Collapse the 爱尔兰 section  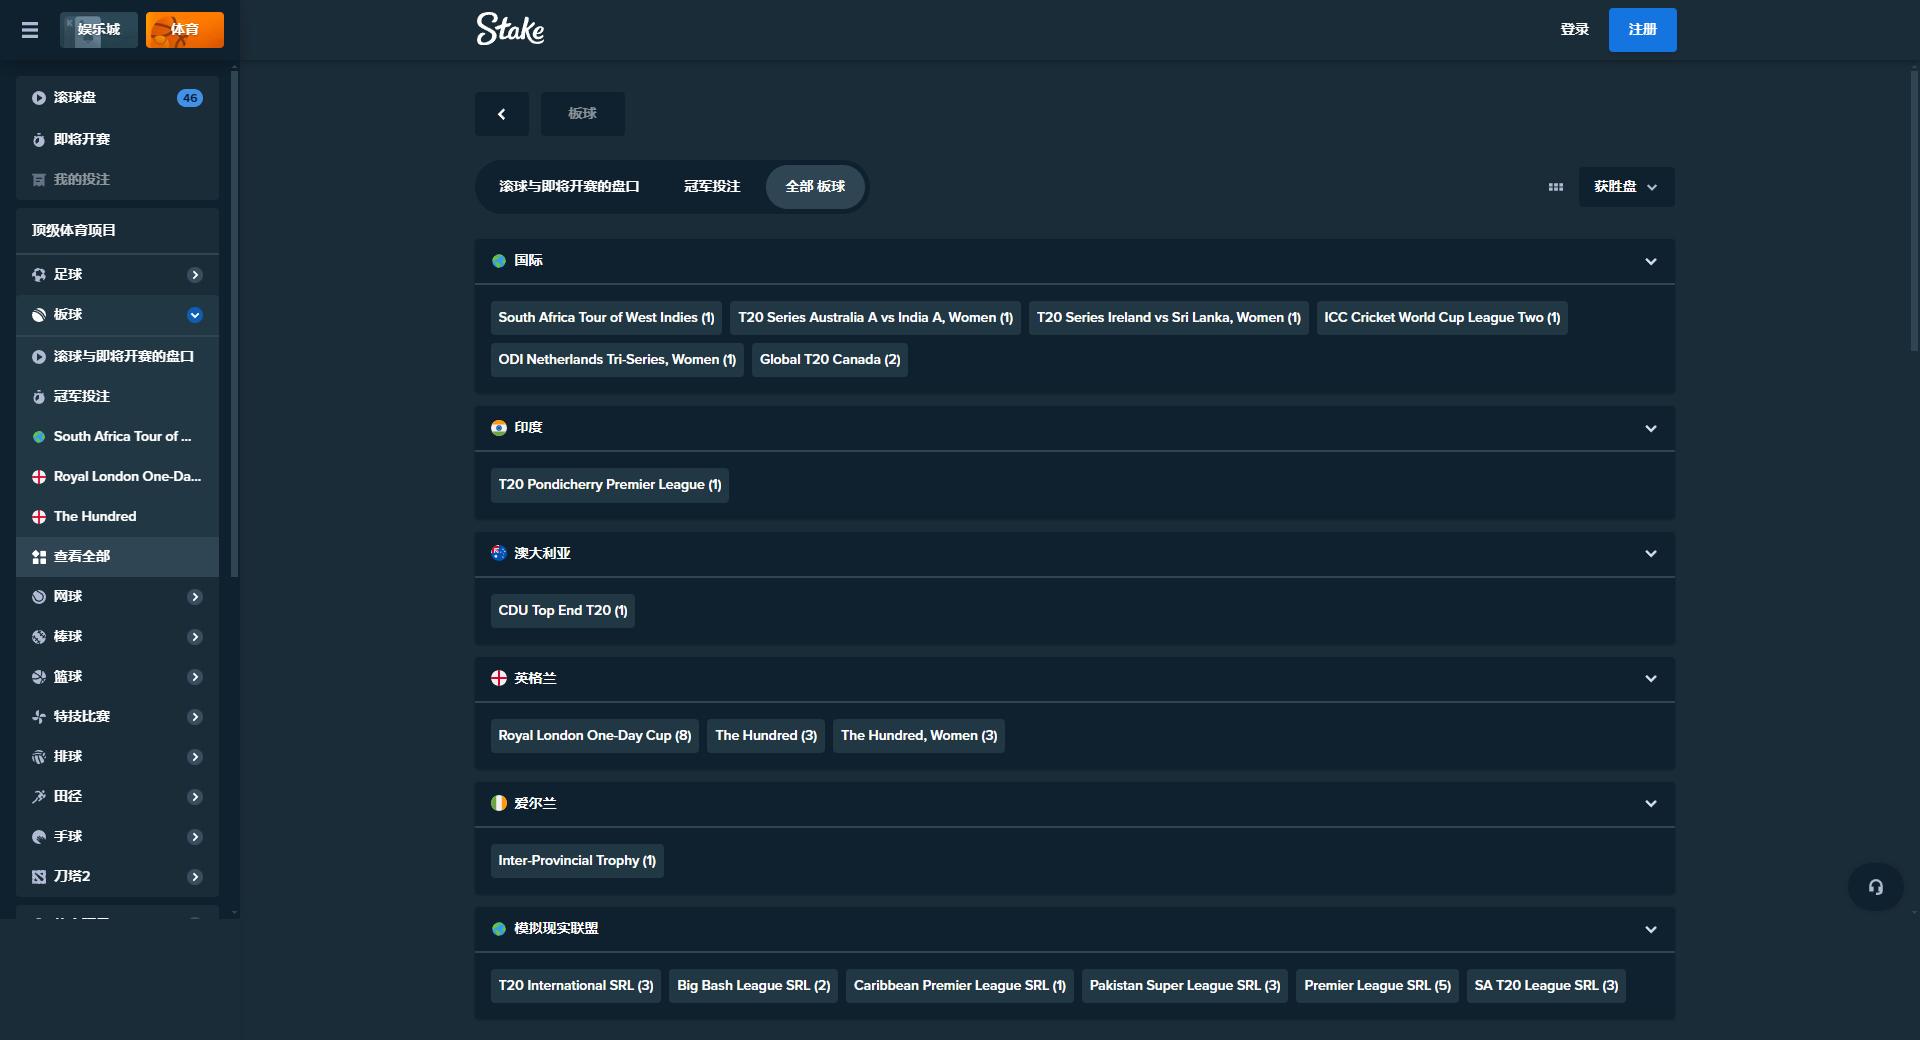tap(1651, 804)
